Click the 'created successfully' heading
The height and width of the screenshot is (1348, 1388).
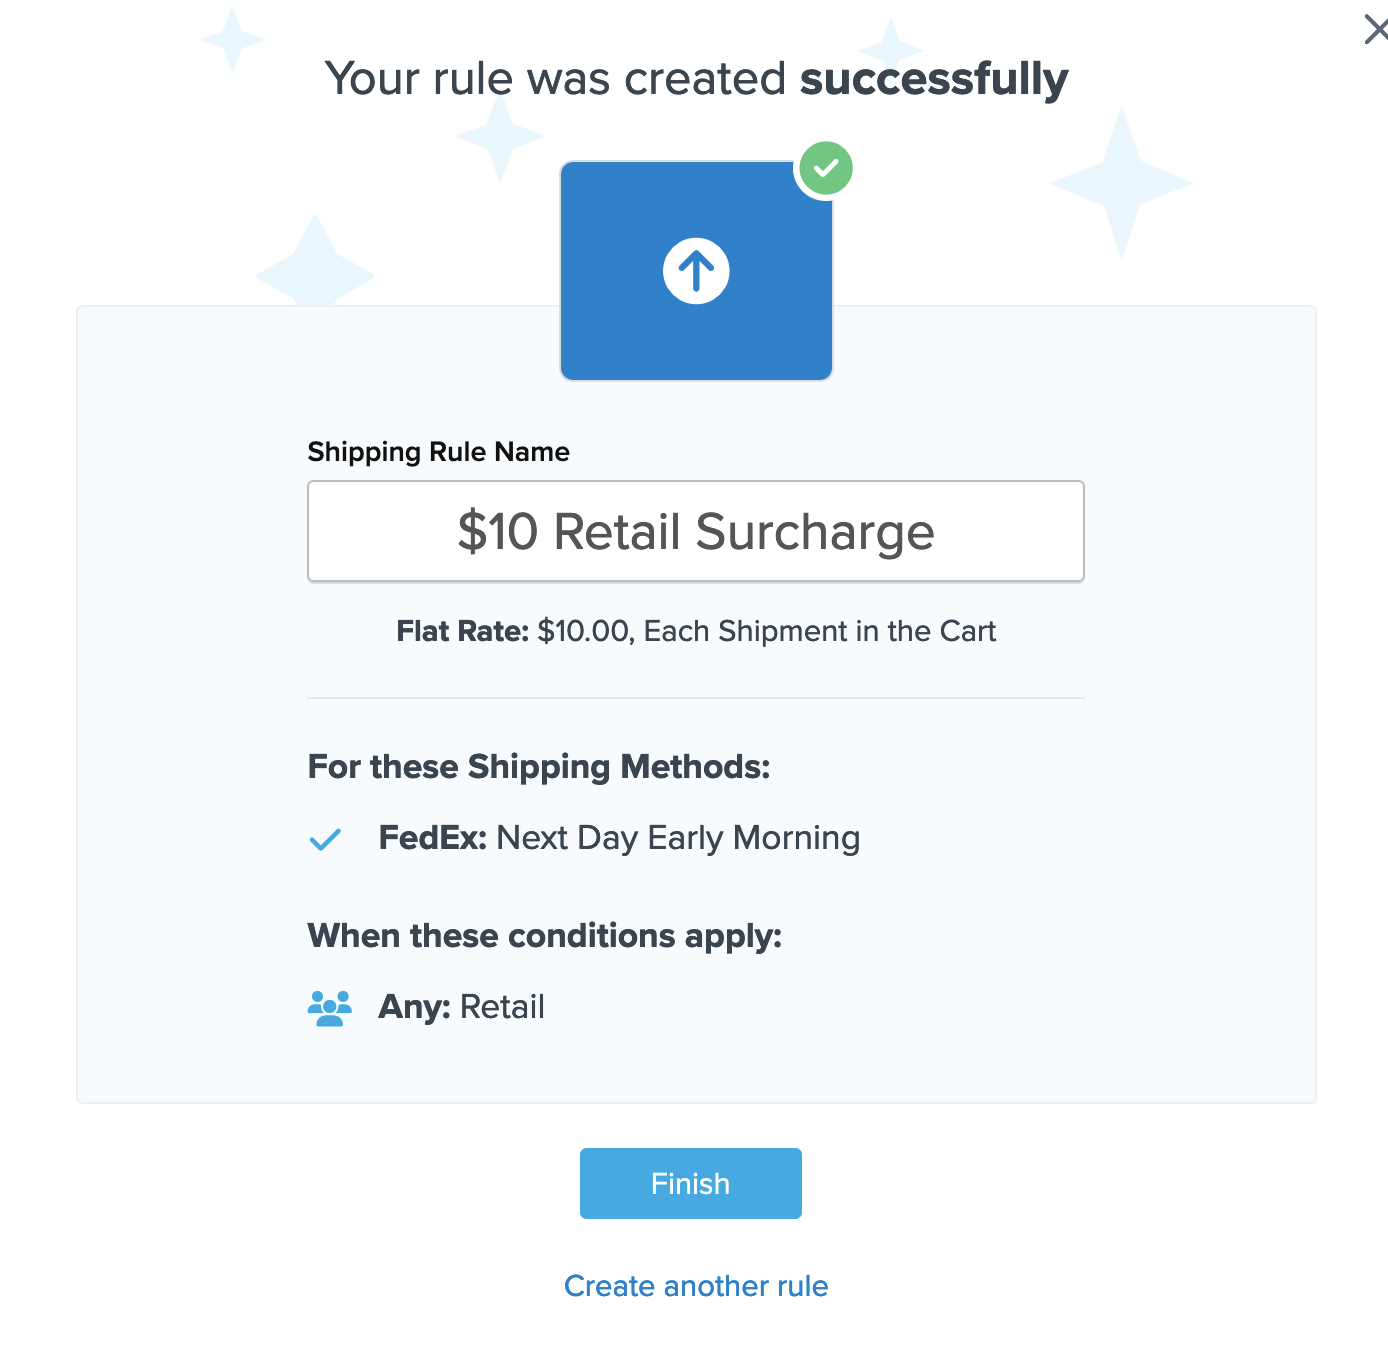[x=696, y=79]
